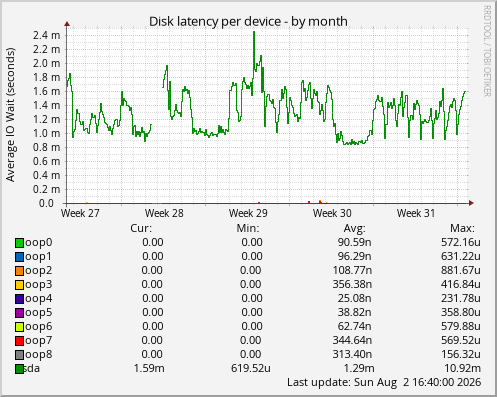Click oop5 average value 38.82n
Viewport: 497px width, 397px height.
[355, 312]
